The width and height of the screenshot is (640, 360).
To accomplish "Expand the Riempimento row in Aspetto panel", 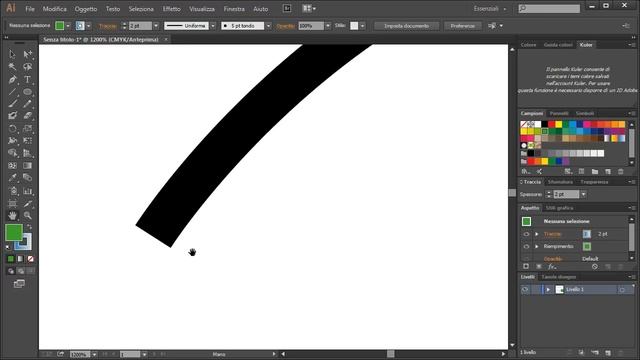I will pos(537,247).
